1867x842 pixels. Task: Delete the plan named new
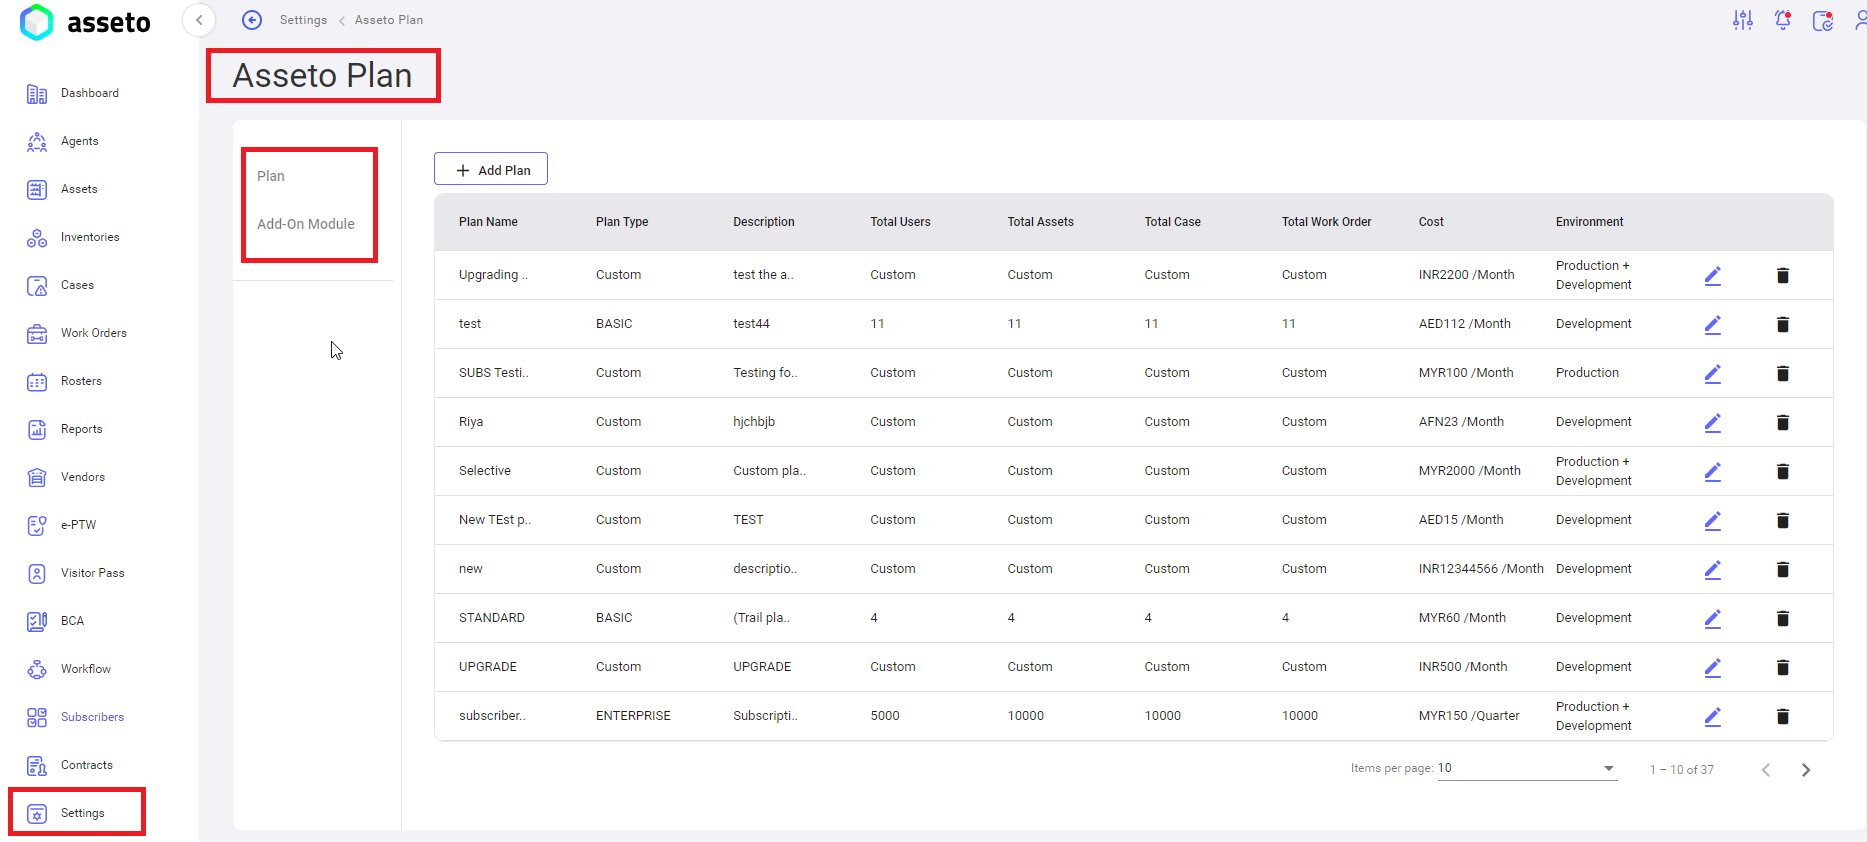click(x=1783, y=569)
